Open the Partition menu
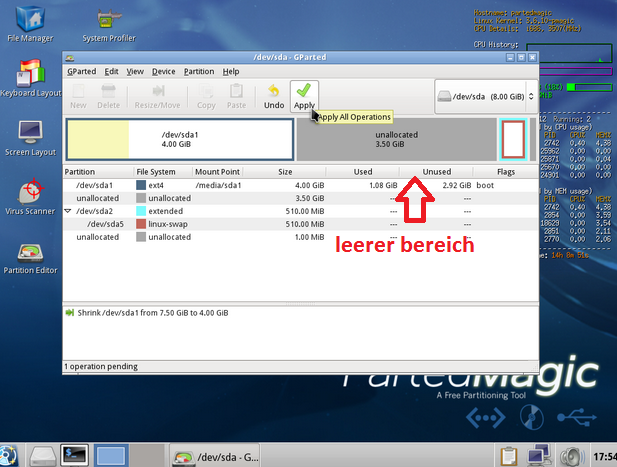617x467 pixels. point(199,72)
